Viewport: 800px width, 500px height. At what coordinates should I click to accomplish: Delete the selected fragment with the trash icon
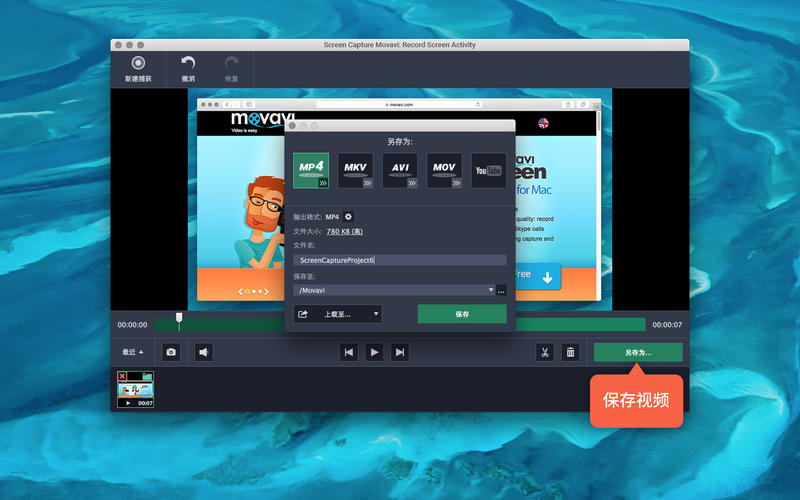point(570,352)
